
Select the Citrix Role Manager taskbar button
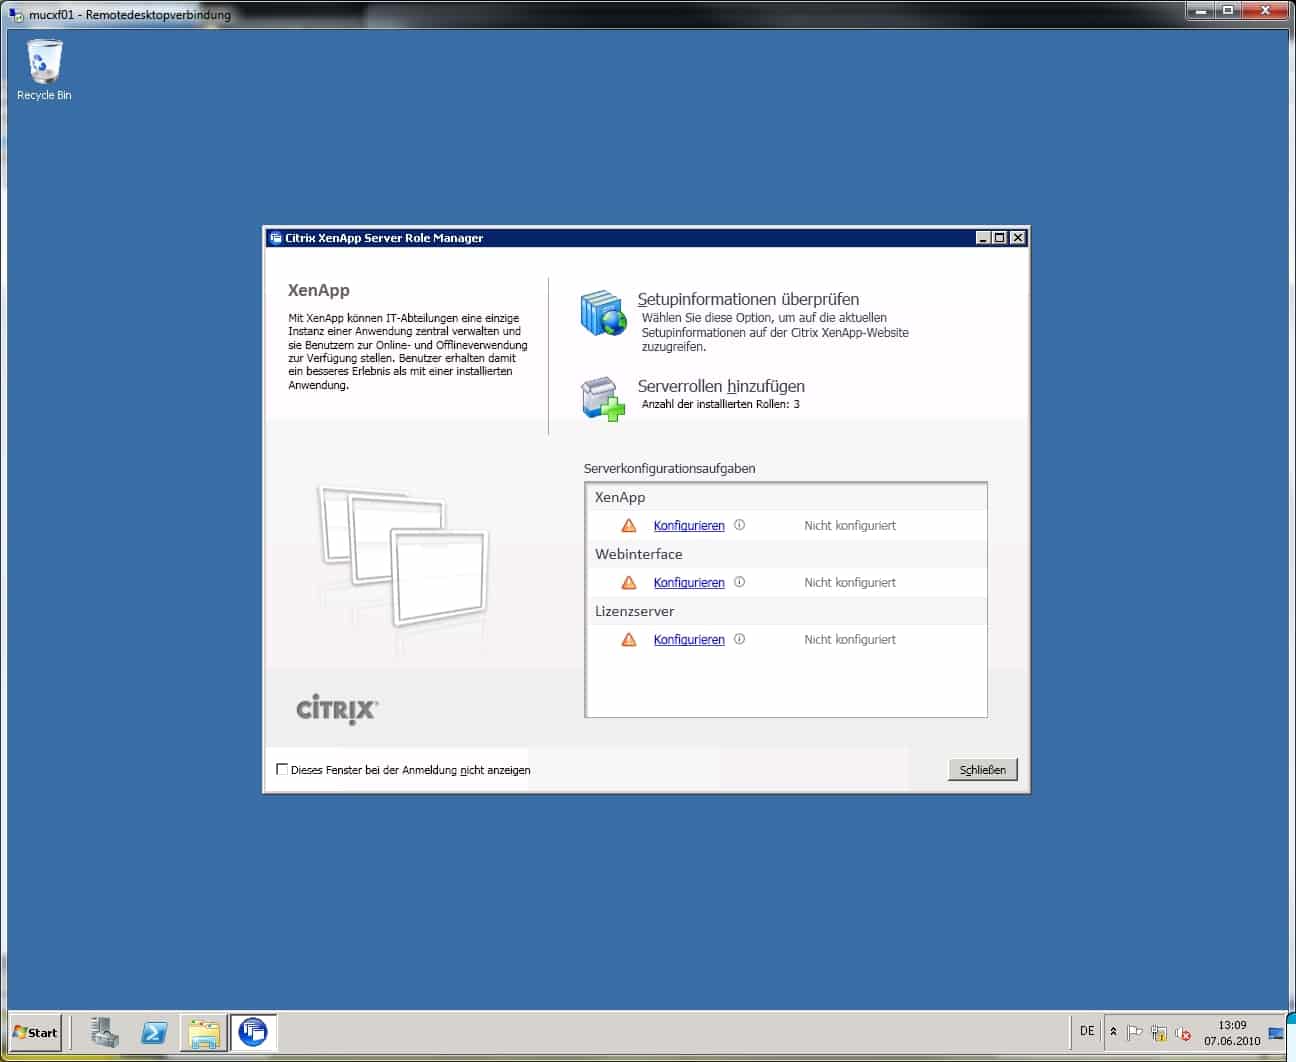coord(254,1032)
